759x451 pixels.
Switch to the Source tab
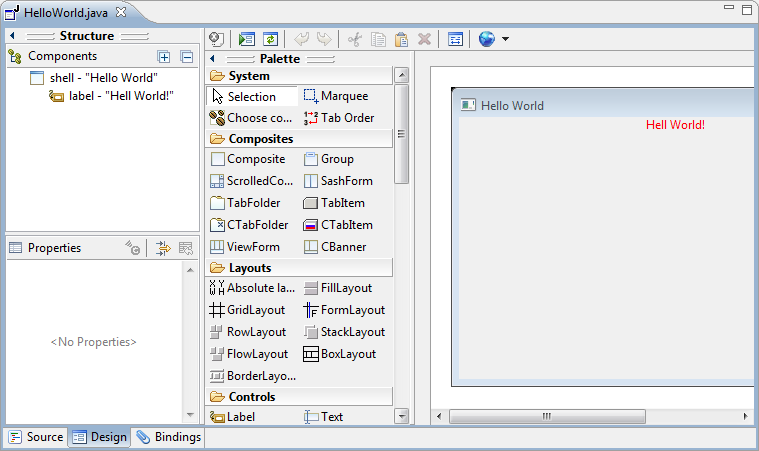pos(36,437)
